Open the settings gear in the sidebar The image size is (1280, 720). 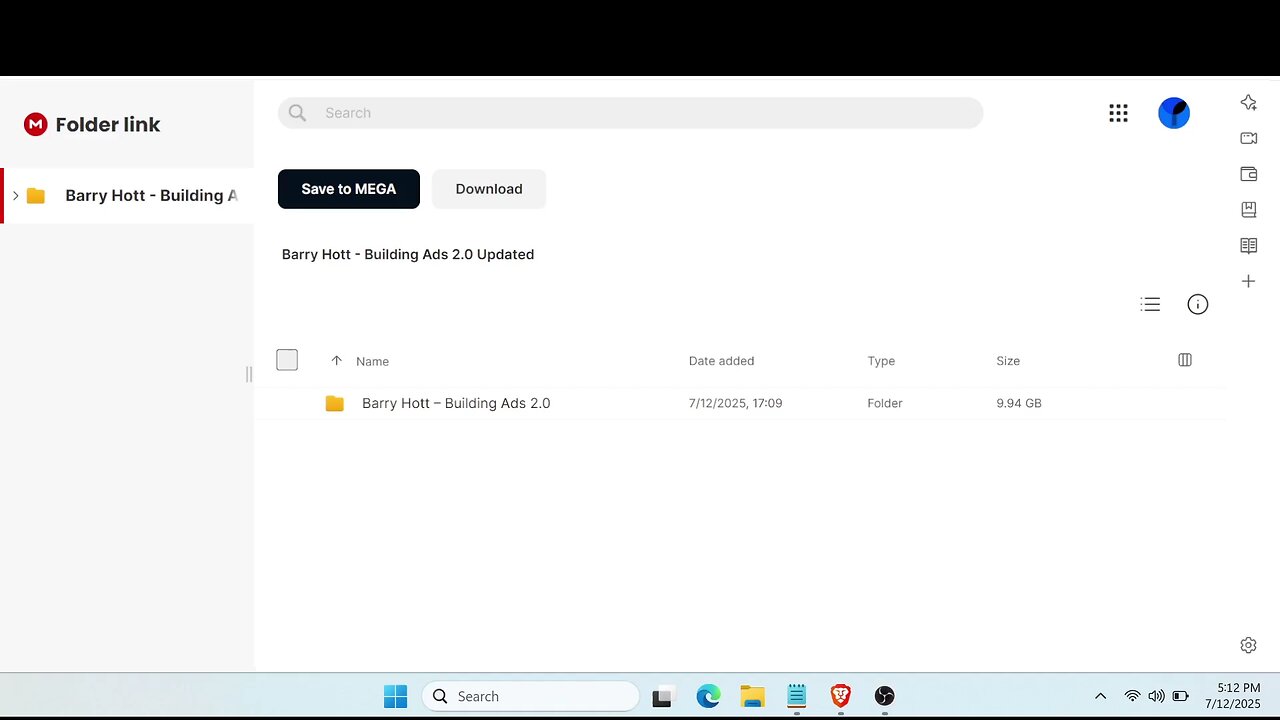[1248, 645]
